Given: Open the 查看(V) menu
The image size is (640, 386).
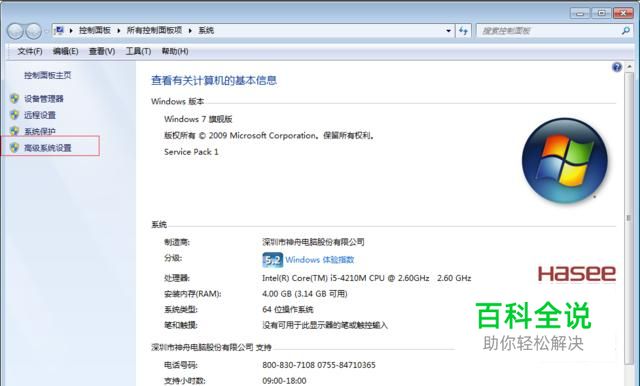Looking at the screenshot, I should (102, 51).
